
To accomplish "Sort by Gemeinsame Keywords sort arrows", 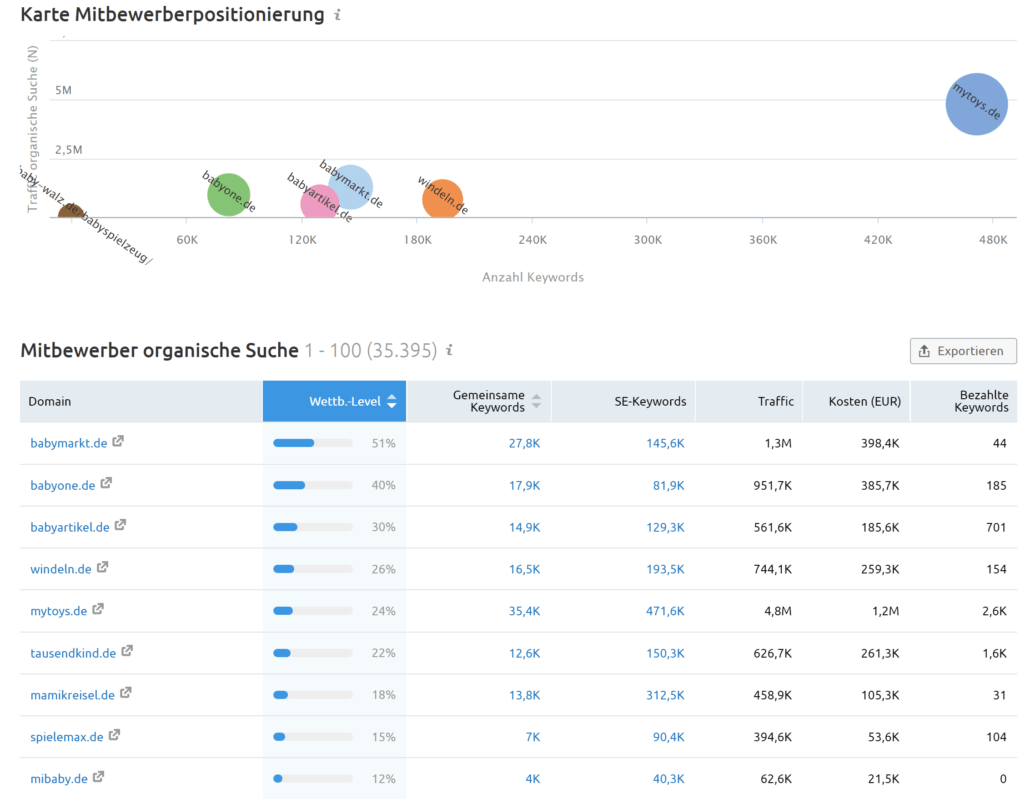I will [x=537, y=401].
